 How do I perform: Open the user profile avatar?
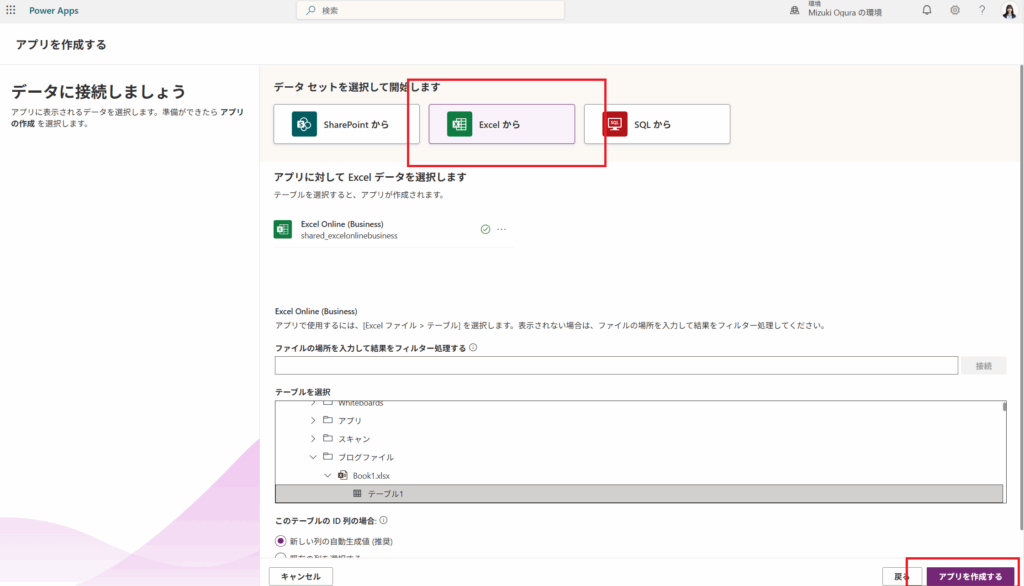click(1008, 10)
